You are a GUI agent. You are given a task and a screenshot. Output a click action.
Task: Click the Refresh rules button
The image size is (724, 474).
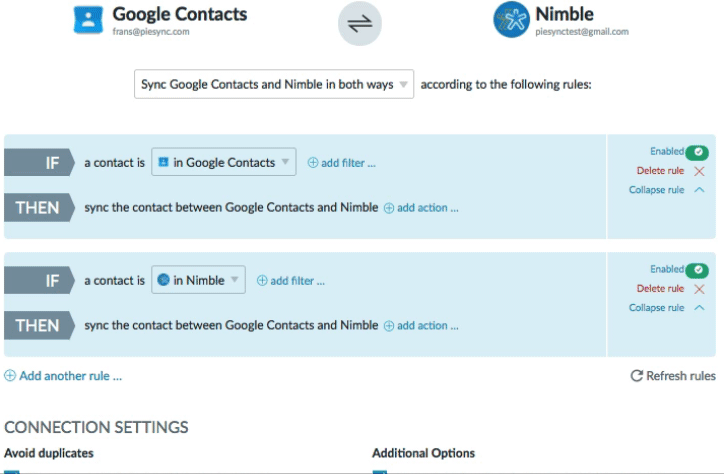coord(673,376)
